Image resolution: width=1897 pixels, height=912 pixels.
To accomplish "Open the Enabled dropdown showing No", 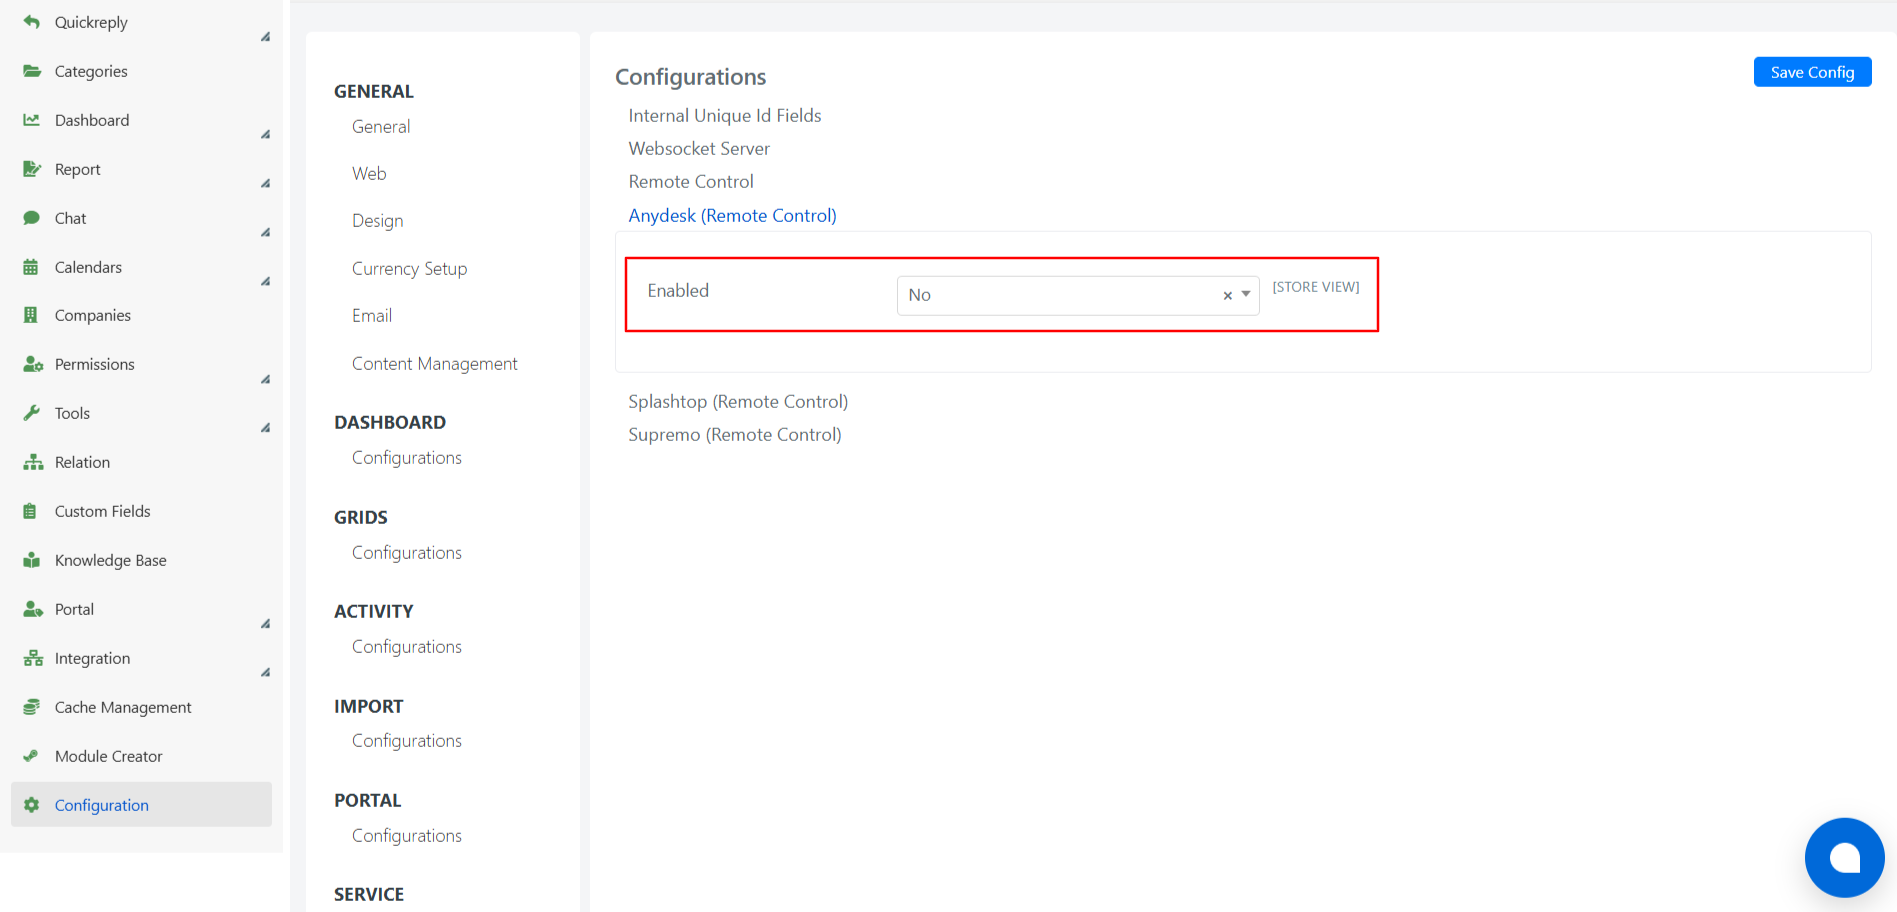I will pos(1077,295).
